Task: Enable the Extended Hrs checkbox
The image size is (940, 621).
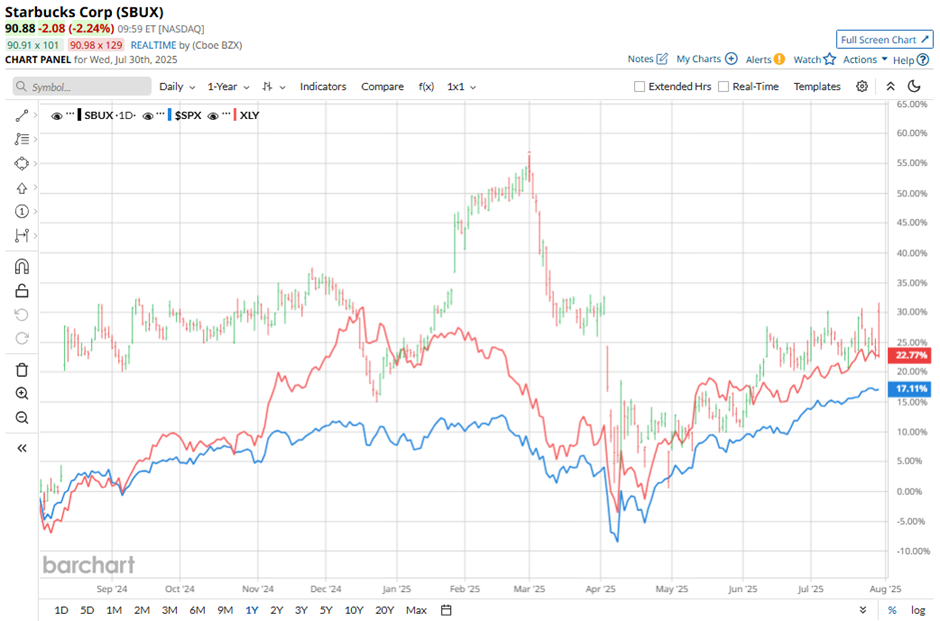Action: (640, 86)
